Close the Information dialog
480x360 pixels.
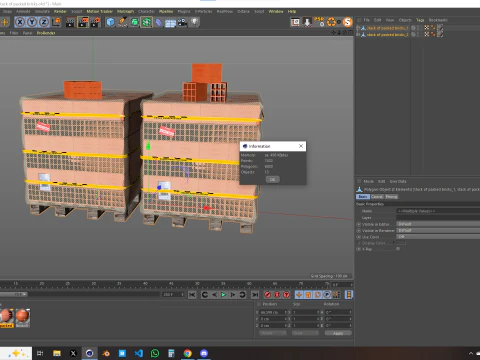point(301,146)
